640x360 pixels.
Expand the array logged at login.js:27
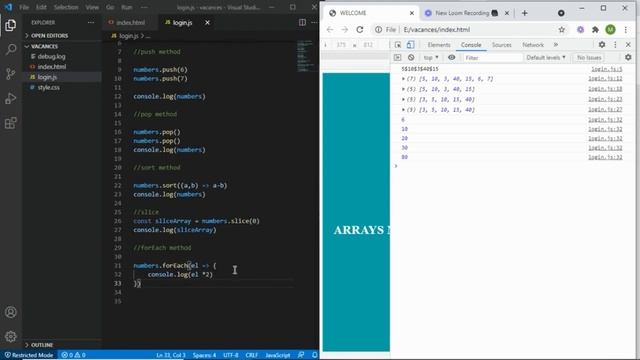403,110
